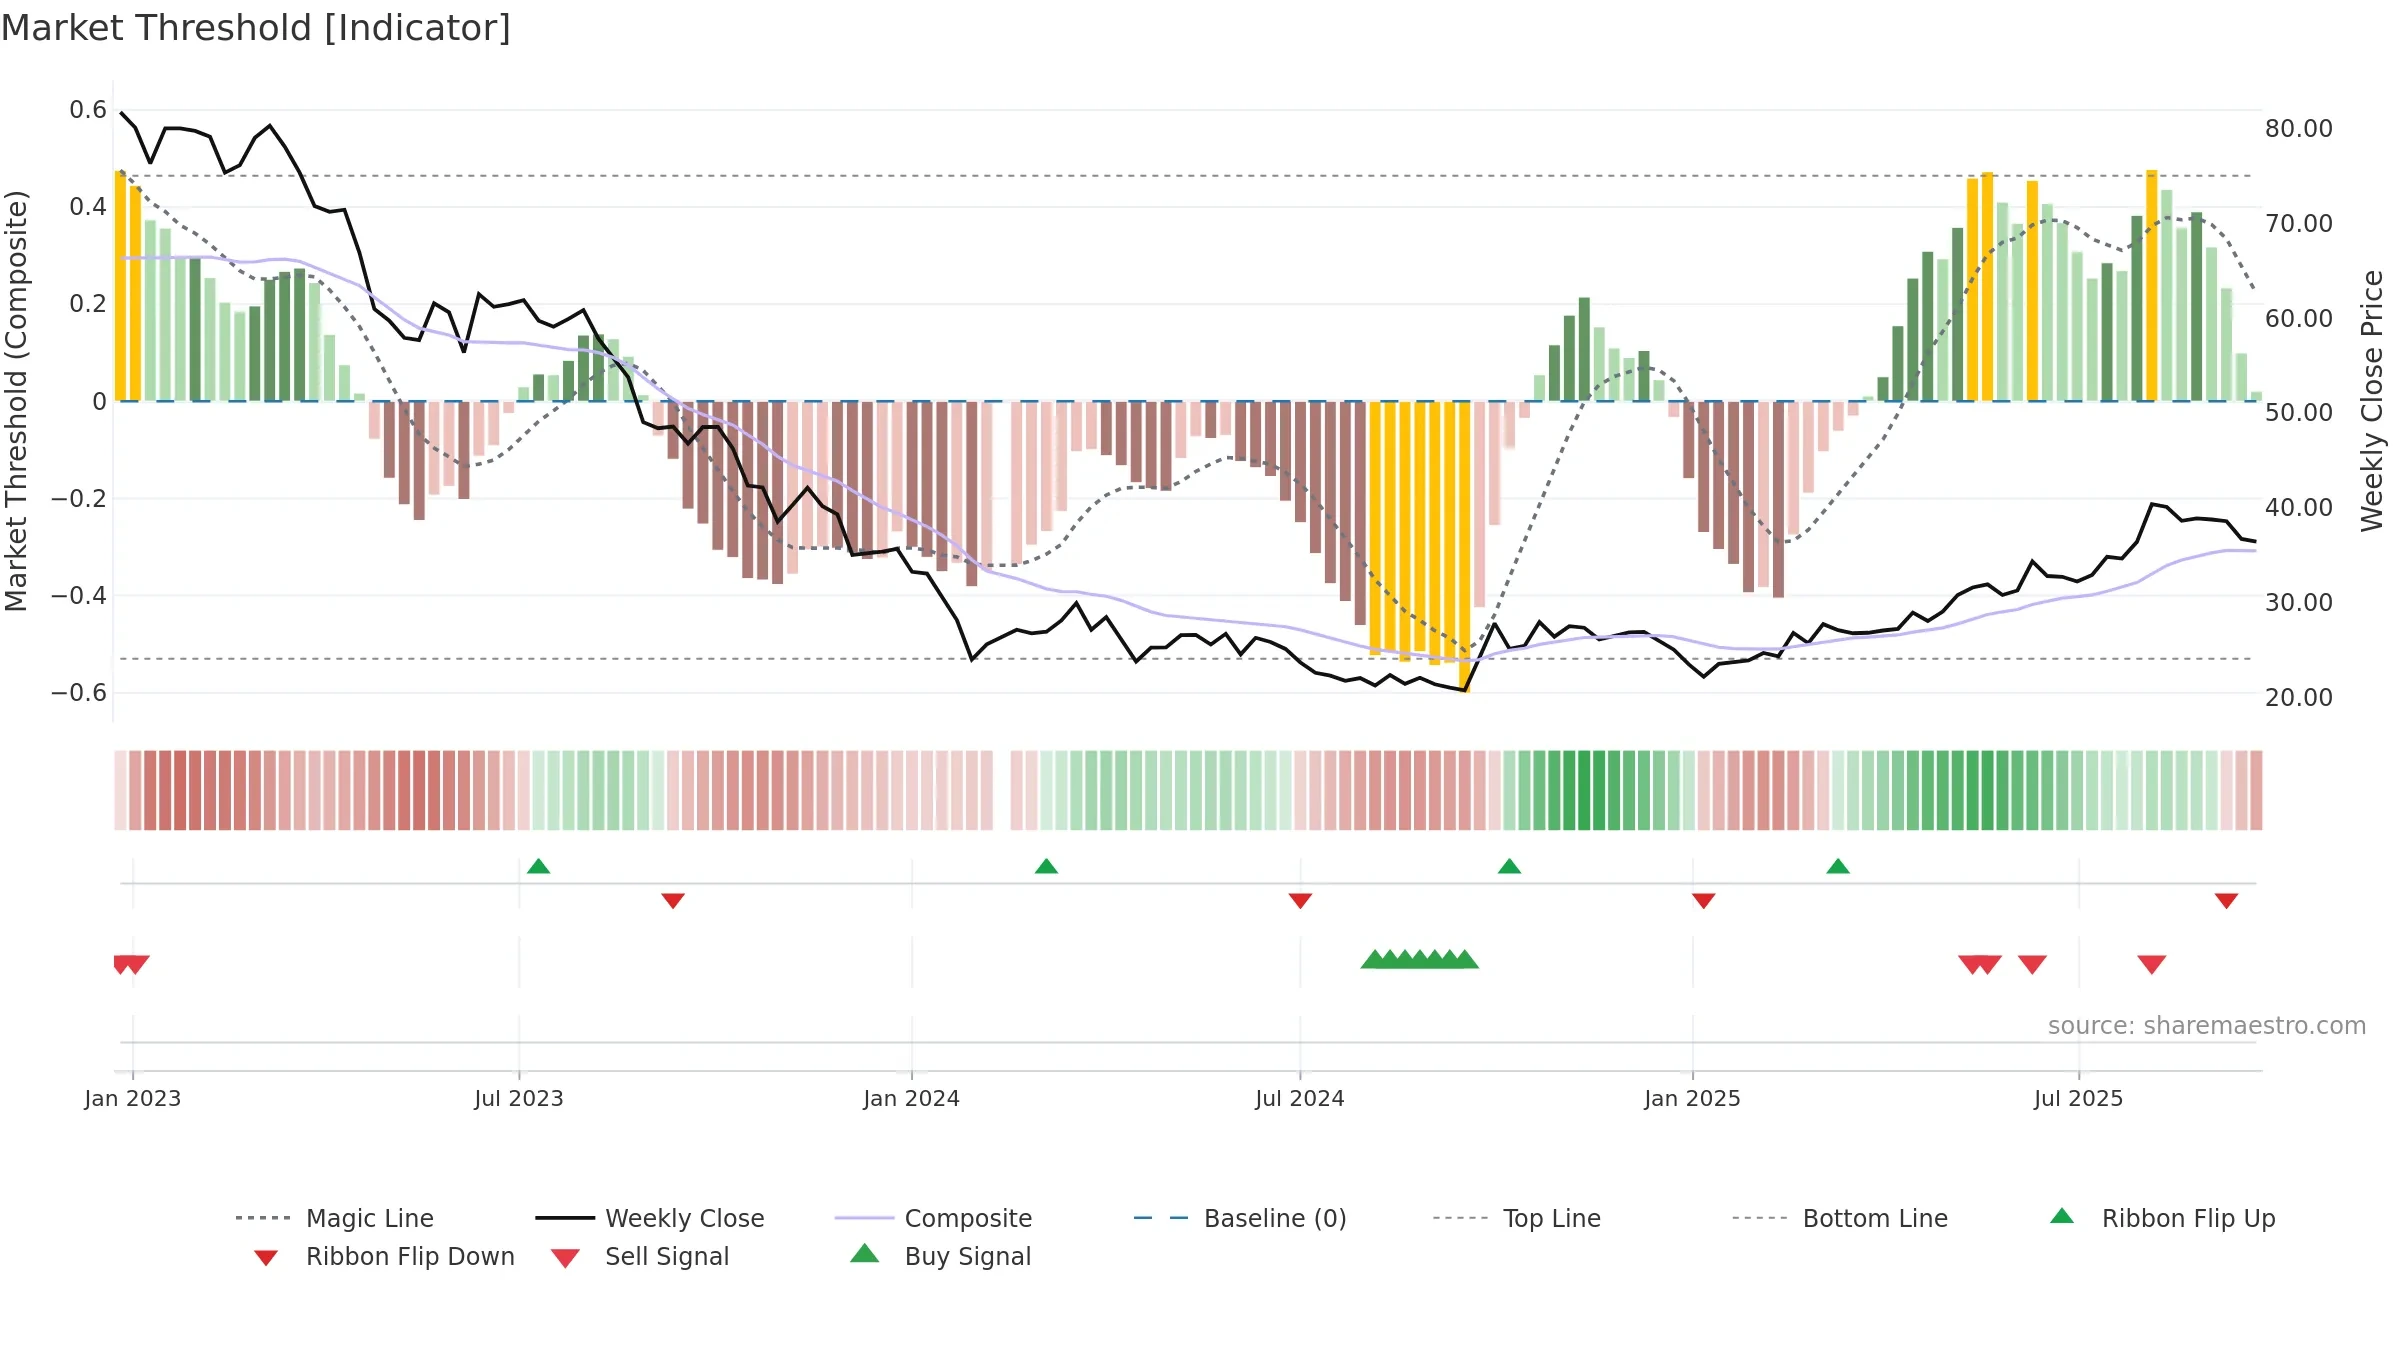
Task: Toggle the Baseline (0) legend item
Action: pos(1240,1218)
